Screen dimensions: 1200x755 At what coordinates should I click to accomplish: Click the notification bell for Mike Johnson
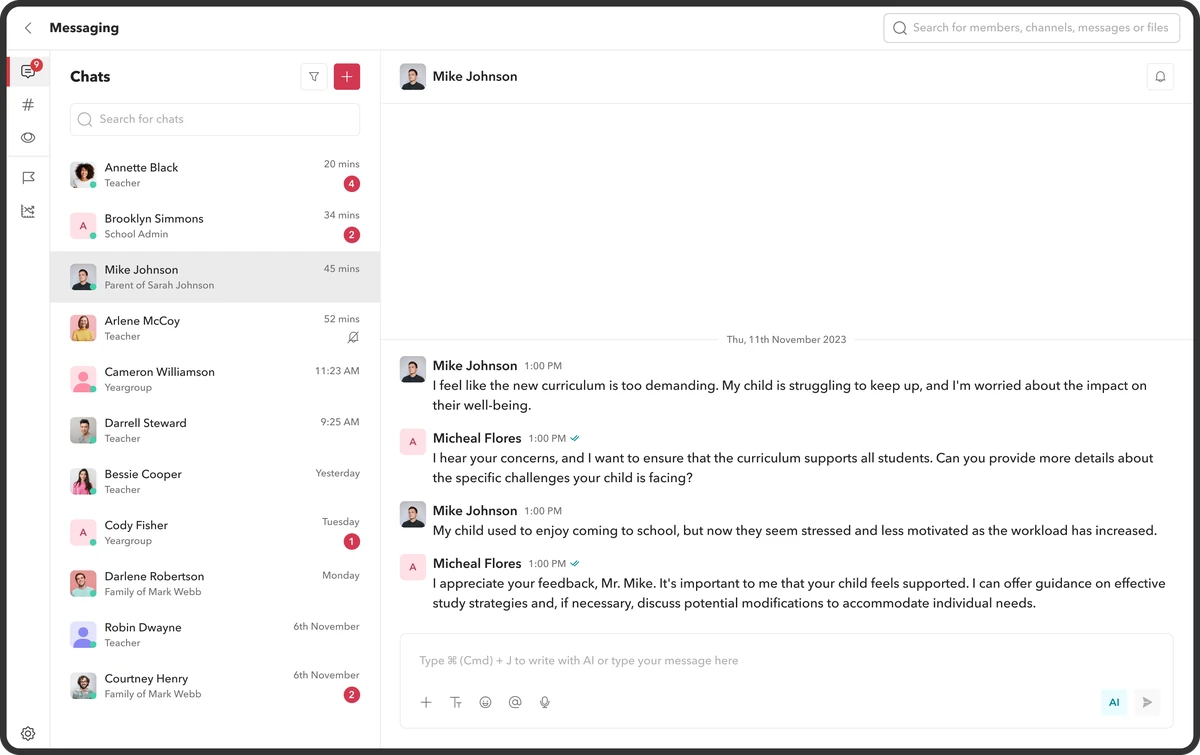click(1160, 77)
